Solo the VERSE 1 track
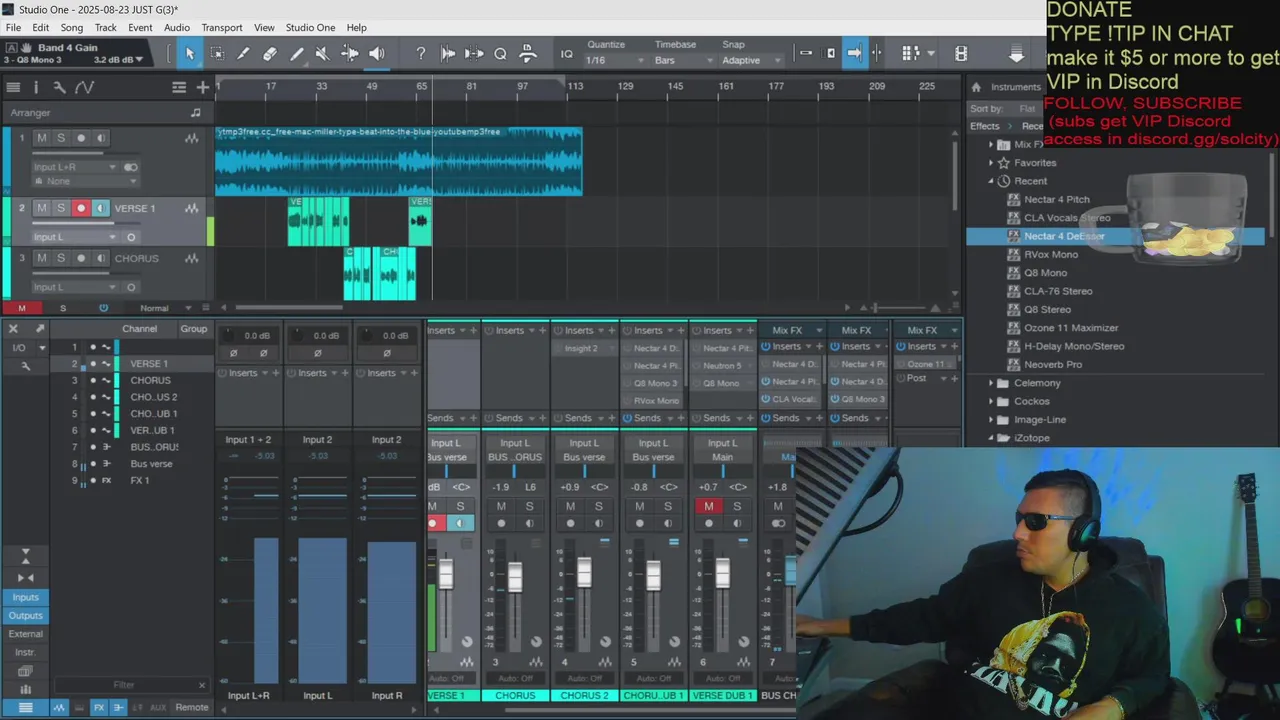Viewport: 1280px width, 720px height. click(x=61, y=208)
